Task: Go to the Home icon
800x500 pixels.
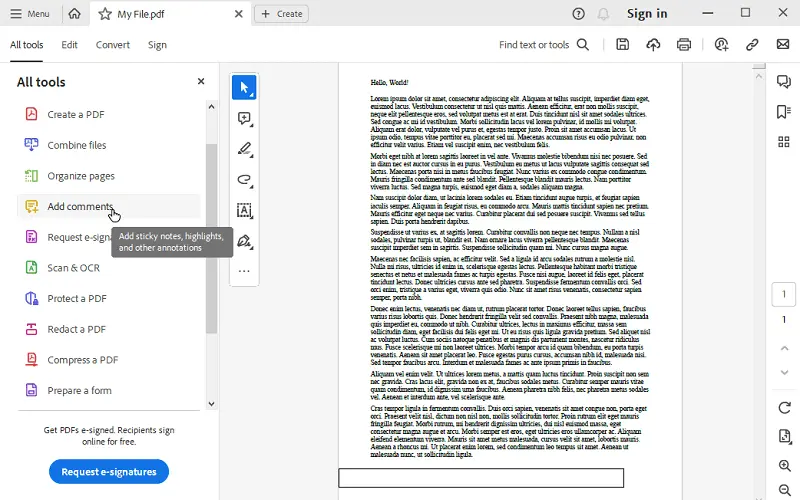Action: click(74, 14)
